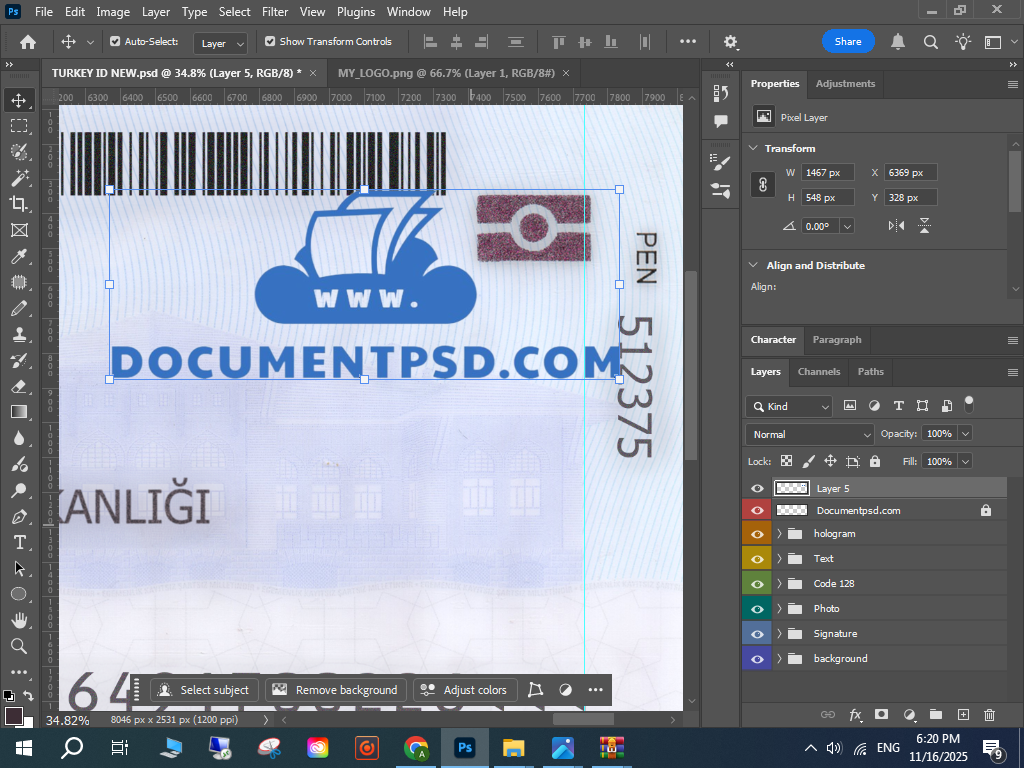Toggle the Auto-Select checkbox
Viewport: 1024px width, 768px height.
click(115, 42)
